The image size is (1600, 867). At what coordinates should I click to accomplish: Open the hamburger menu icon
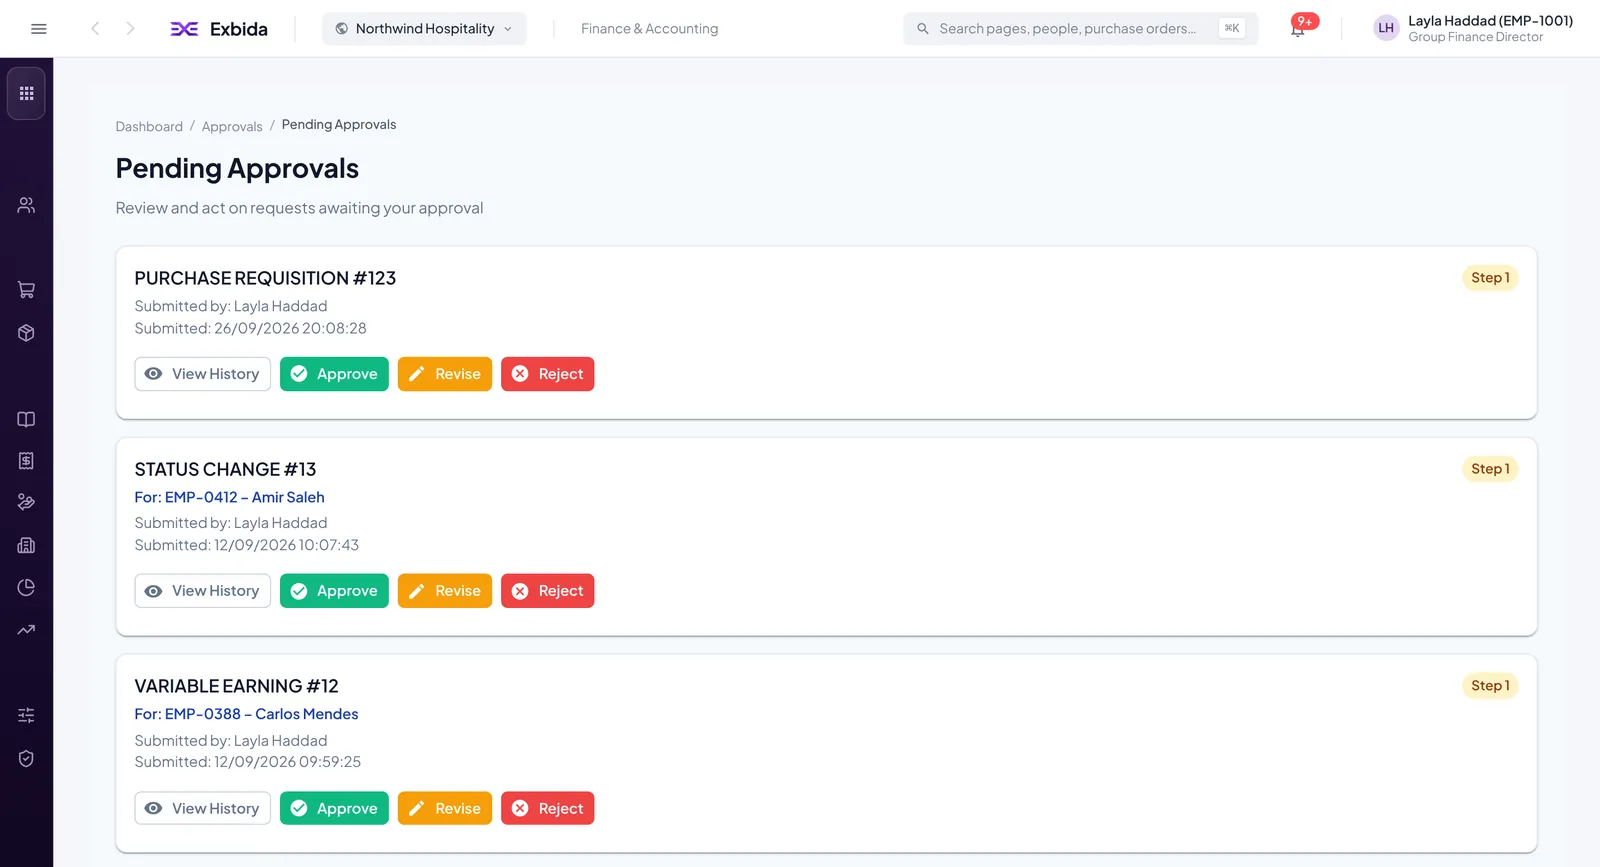[x=39, y=29]
